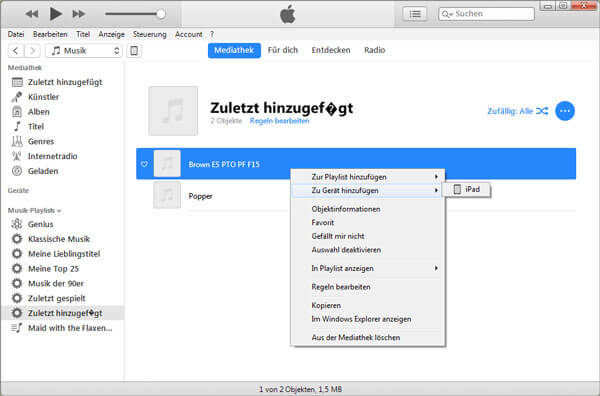Viewport: 600px width, 396px height.
Task: Choose iPad in the device submenu
Action: coord(466,189)
